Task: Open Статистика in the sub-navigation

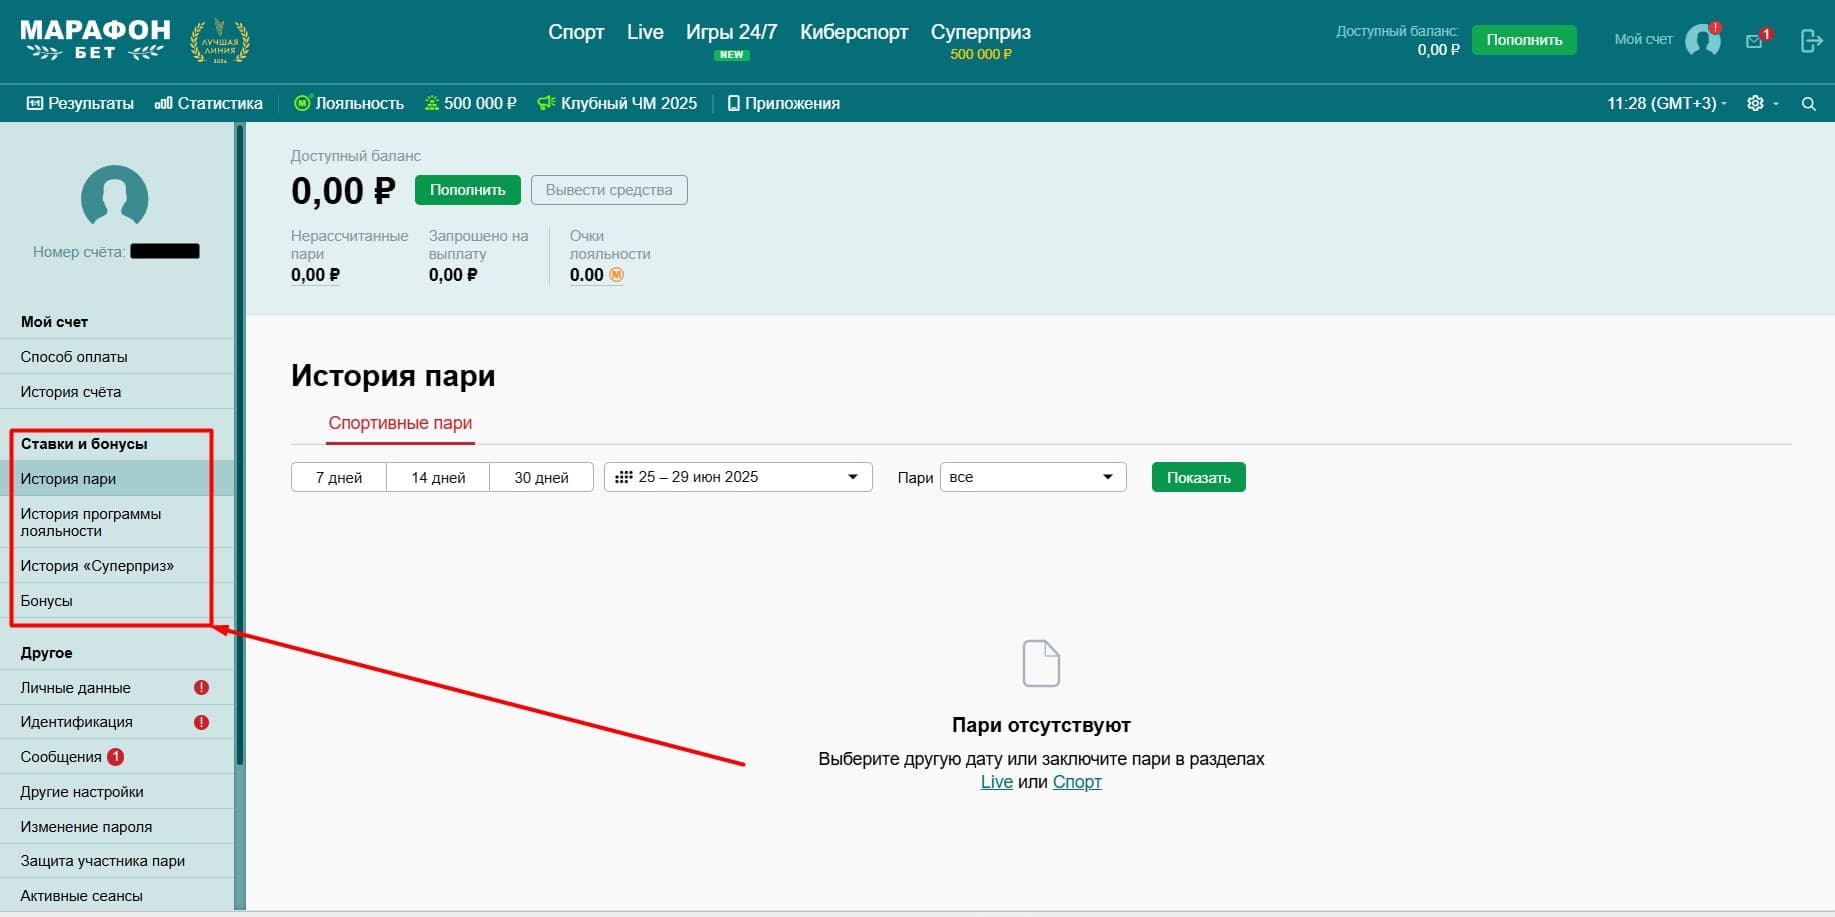Action: [209, 103]
